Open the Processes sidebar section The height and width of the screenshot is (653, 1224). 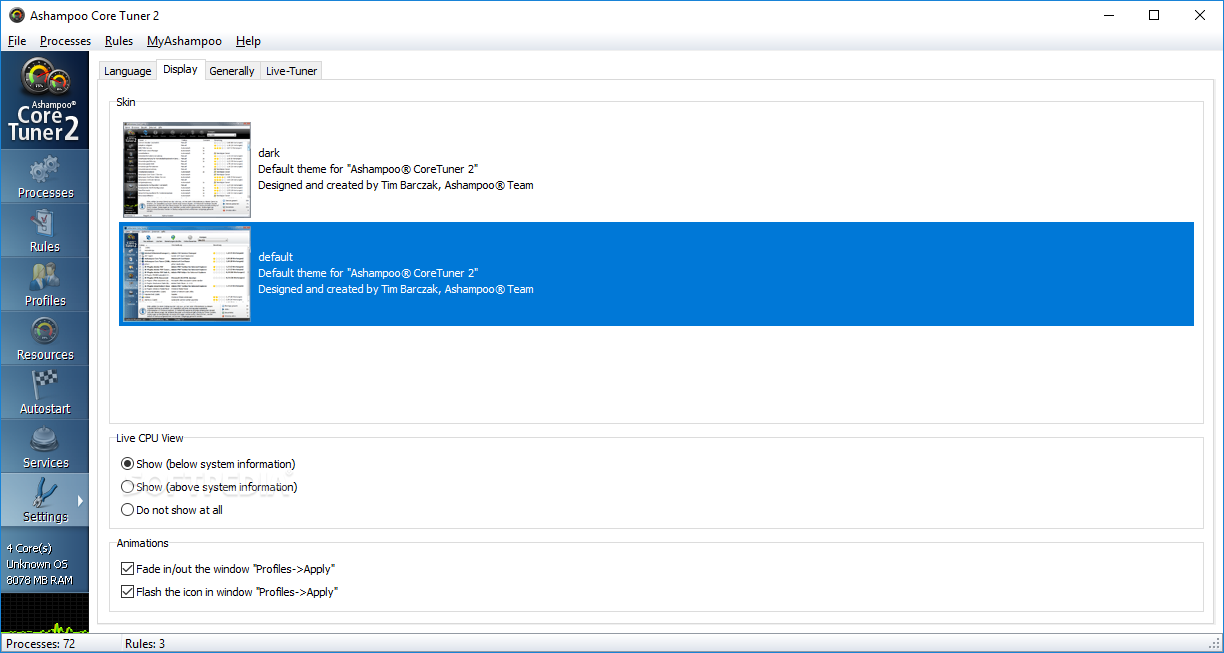45,177
